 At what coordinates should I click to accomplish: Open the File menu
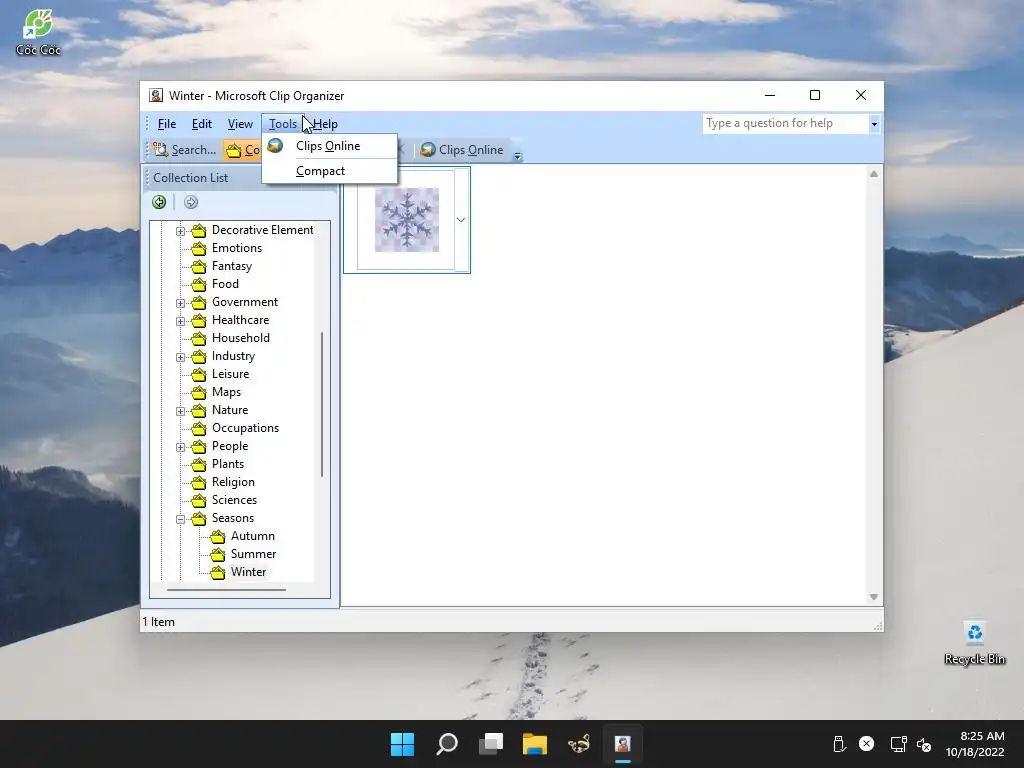click(x=167, y=123)
